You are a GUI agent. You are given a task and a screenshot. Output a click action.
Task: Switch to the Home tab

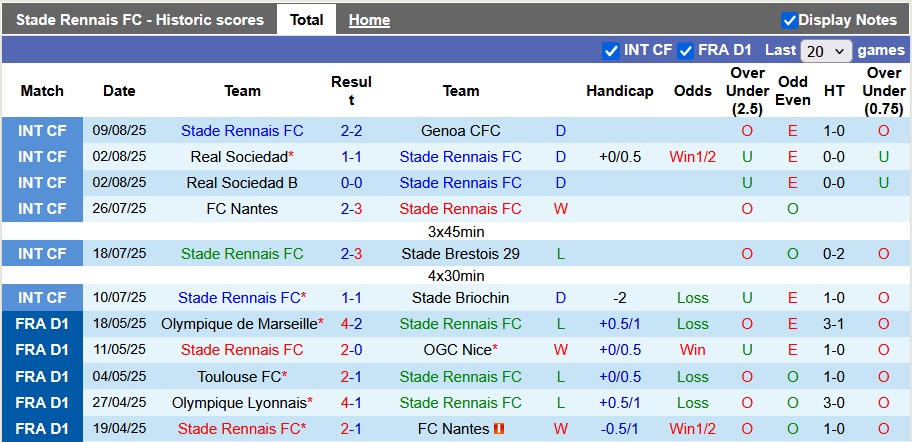point(369,20)
